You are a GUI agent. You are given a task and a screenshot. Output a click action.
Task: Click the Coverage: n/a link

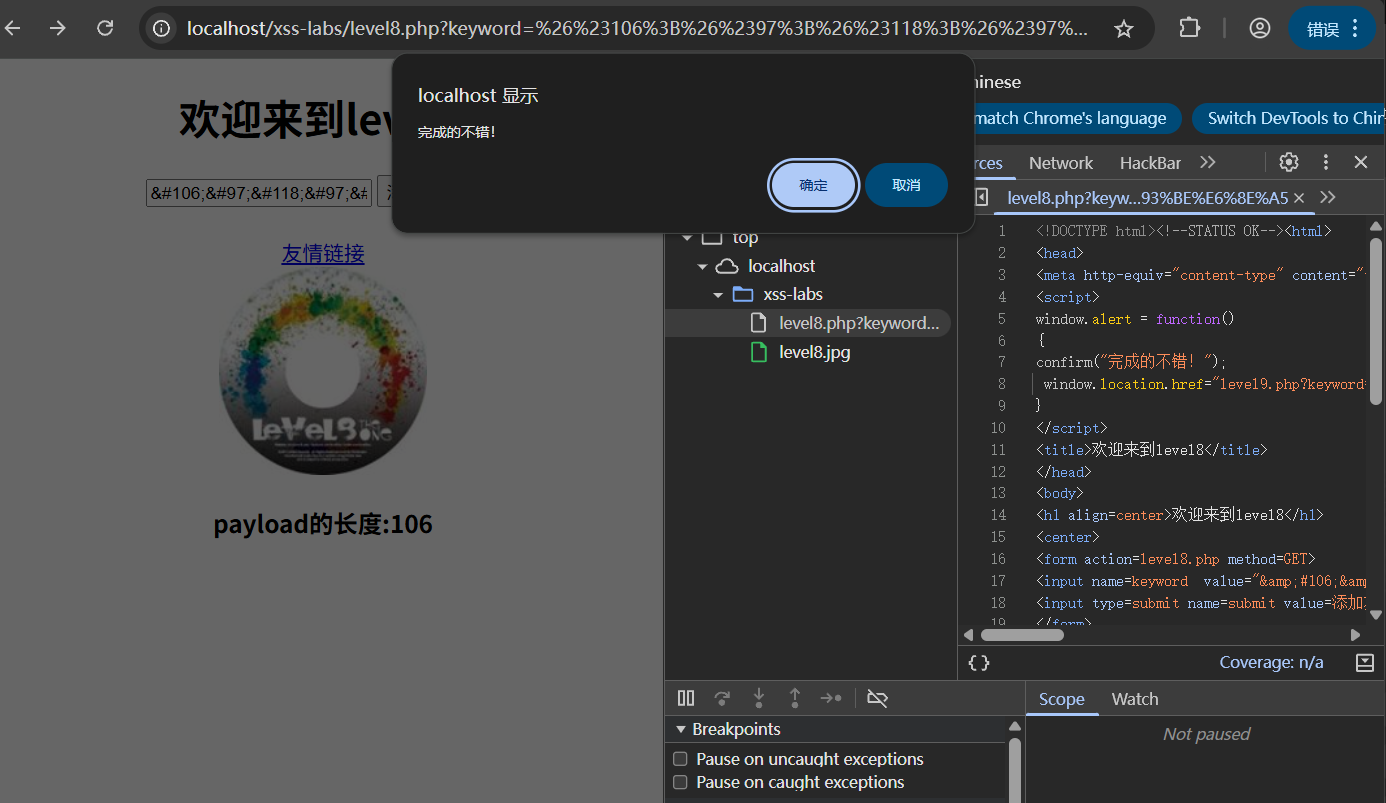click(1271, 662)
